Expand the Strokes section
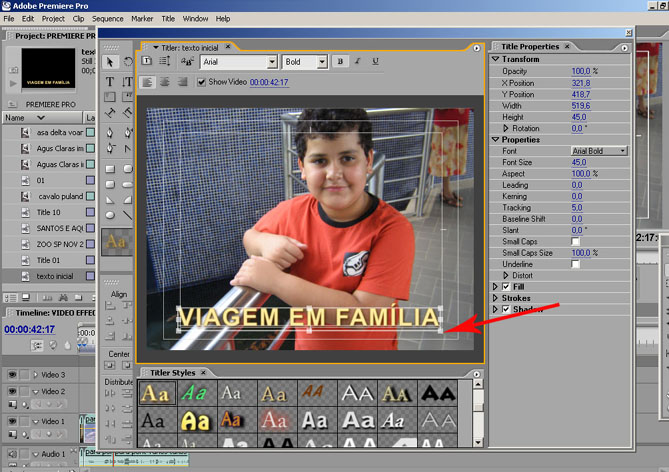 tap(494, 297)
